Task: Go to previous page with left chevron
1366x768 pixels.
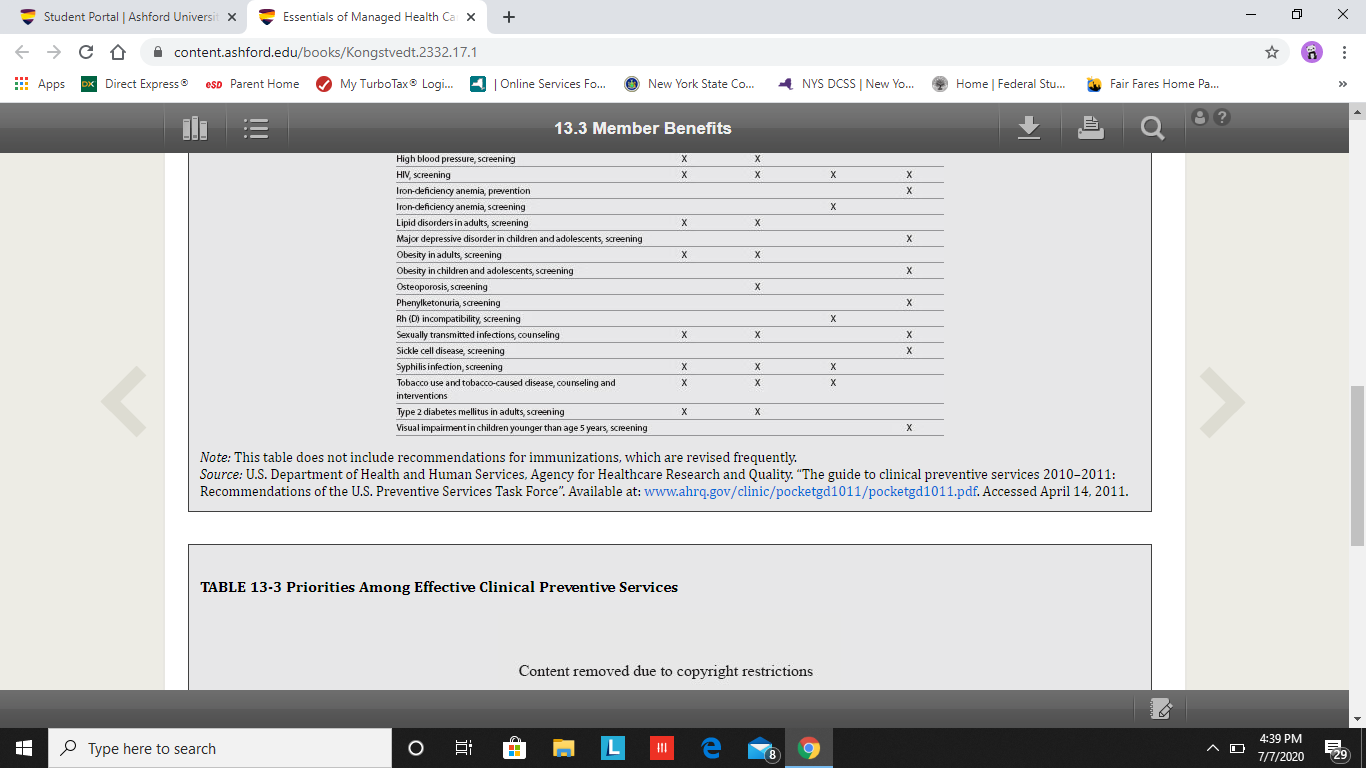Action: pyautogui.click(x=124, y=402)
